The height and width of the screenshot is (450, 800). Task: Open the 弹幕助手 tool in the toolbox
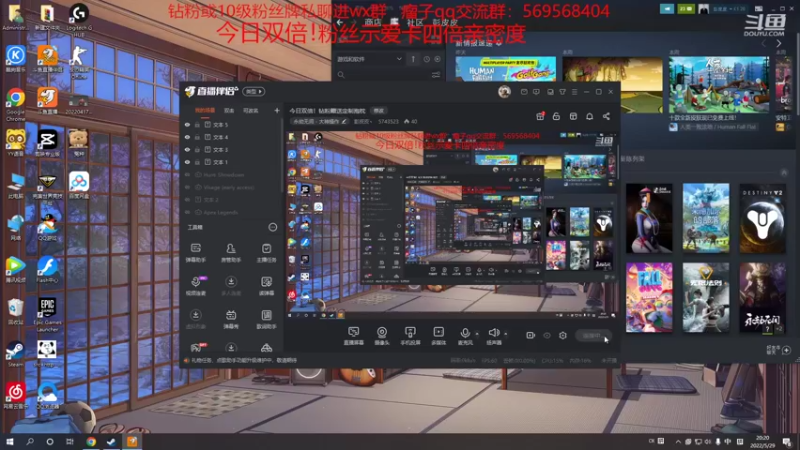(195, 252)
